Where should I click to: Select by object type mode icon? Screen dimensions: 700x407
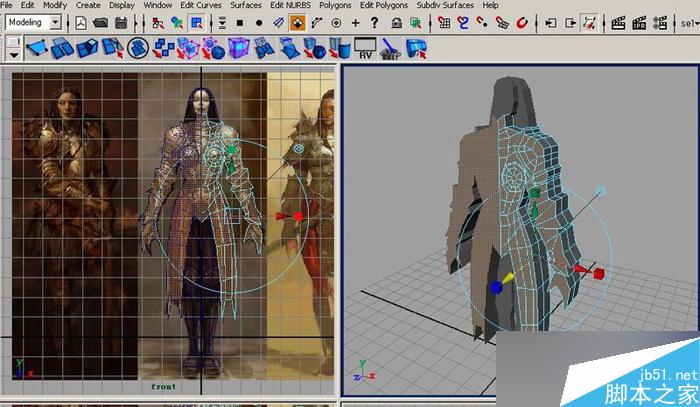[177, 23]
